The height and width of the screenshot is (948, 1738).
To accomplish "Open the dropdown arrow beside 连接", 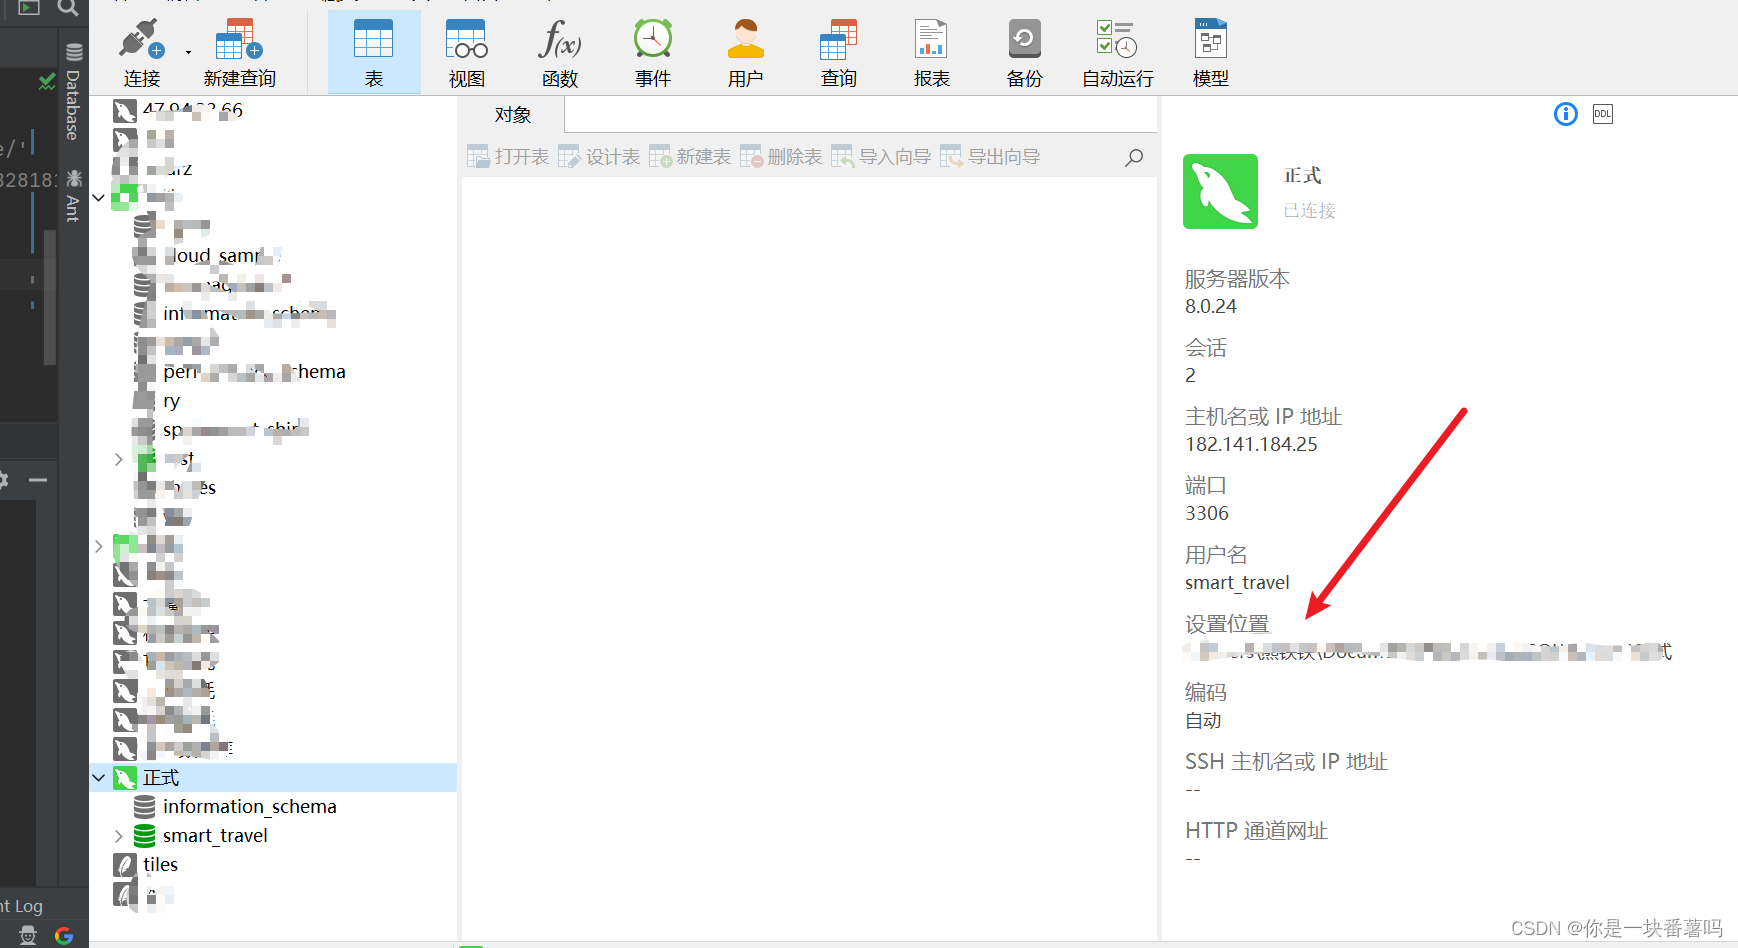I will (x=186, y=50).
